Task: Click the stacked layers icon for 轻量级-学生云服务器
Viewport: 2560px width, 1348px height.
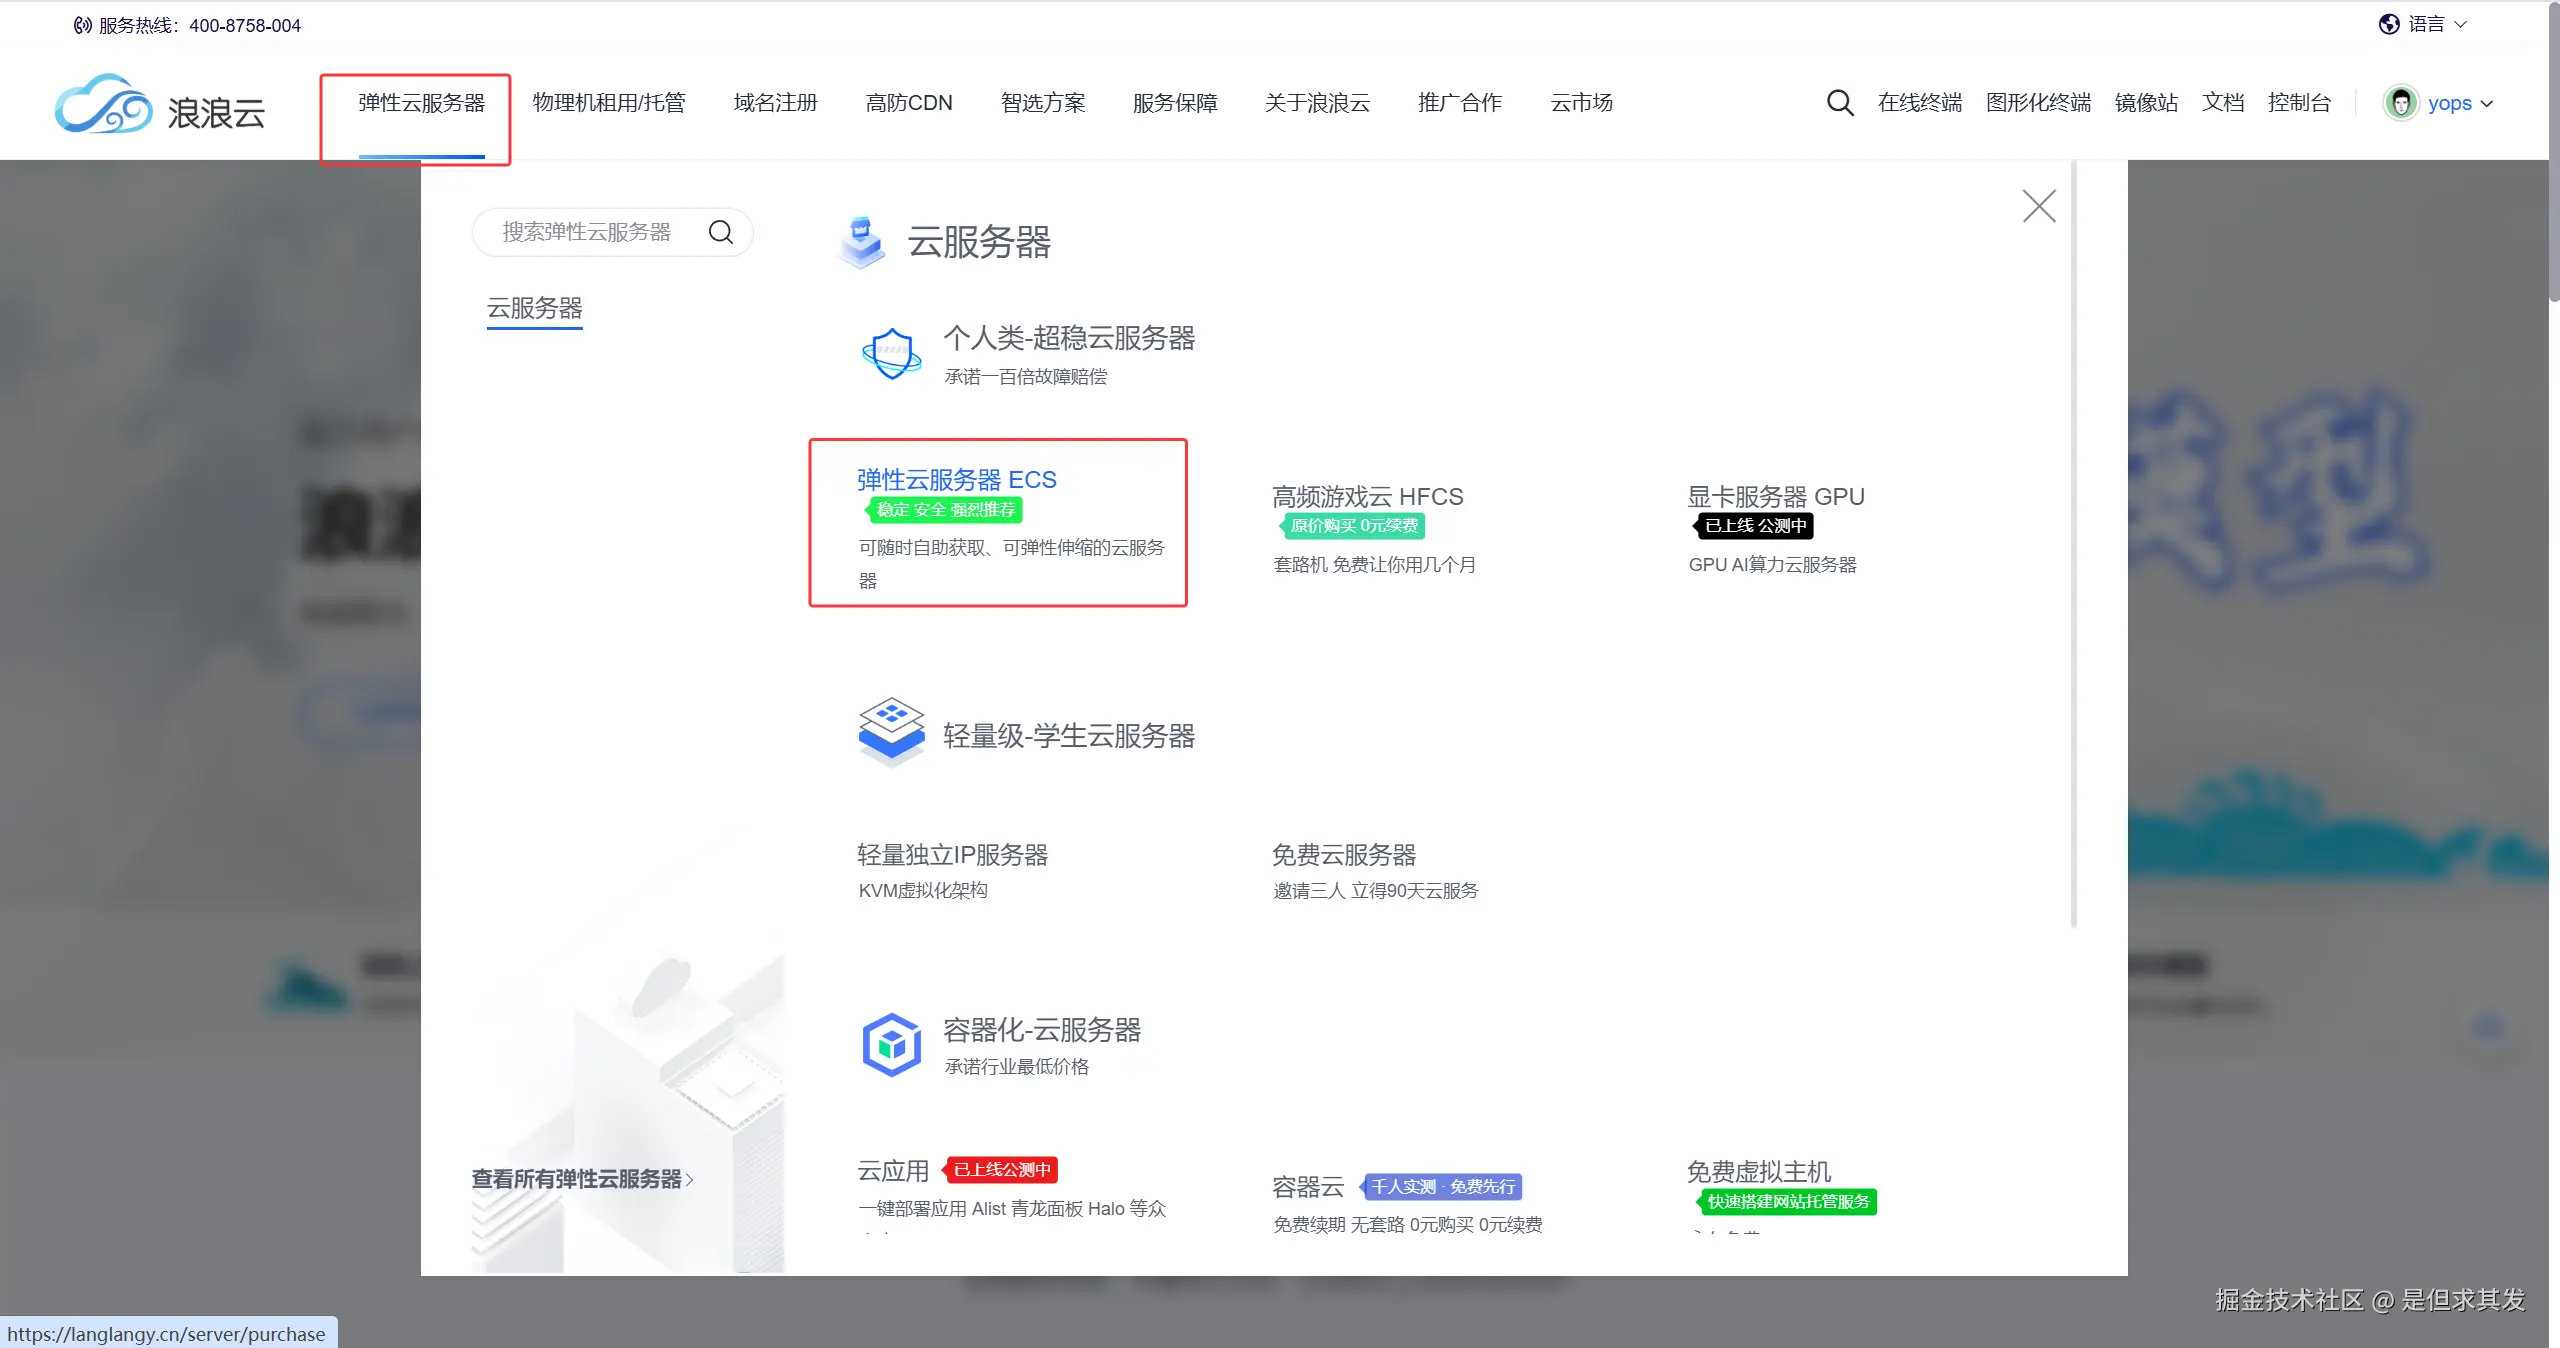Action: [891, 732]
